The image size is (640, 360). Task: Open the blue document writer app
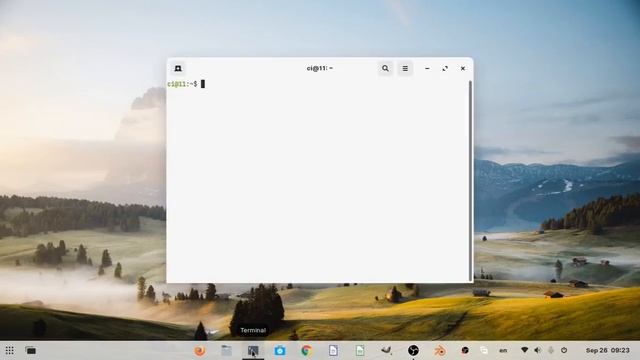[x=333, y=351]
